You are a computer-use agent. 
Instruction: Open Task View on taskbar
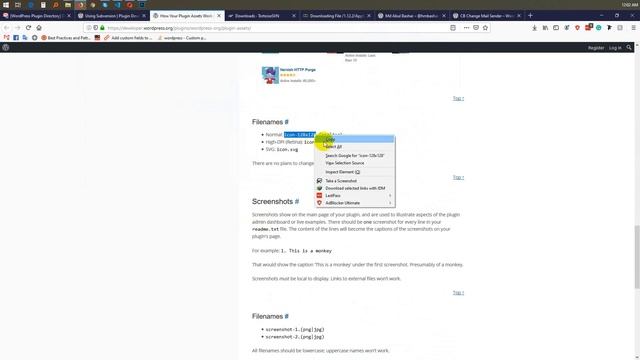pyautogui.click(x=18, y=4)
